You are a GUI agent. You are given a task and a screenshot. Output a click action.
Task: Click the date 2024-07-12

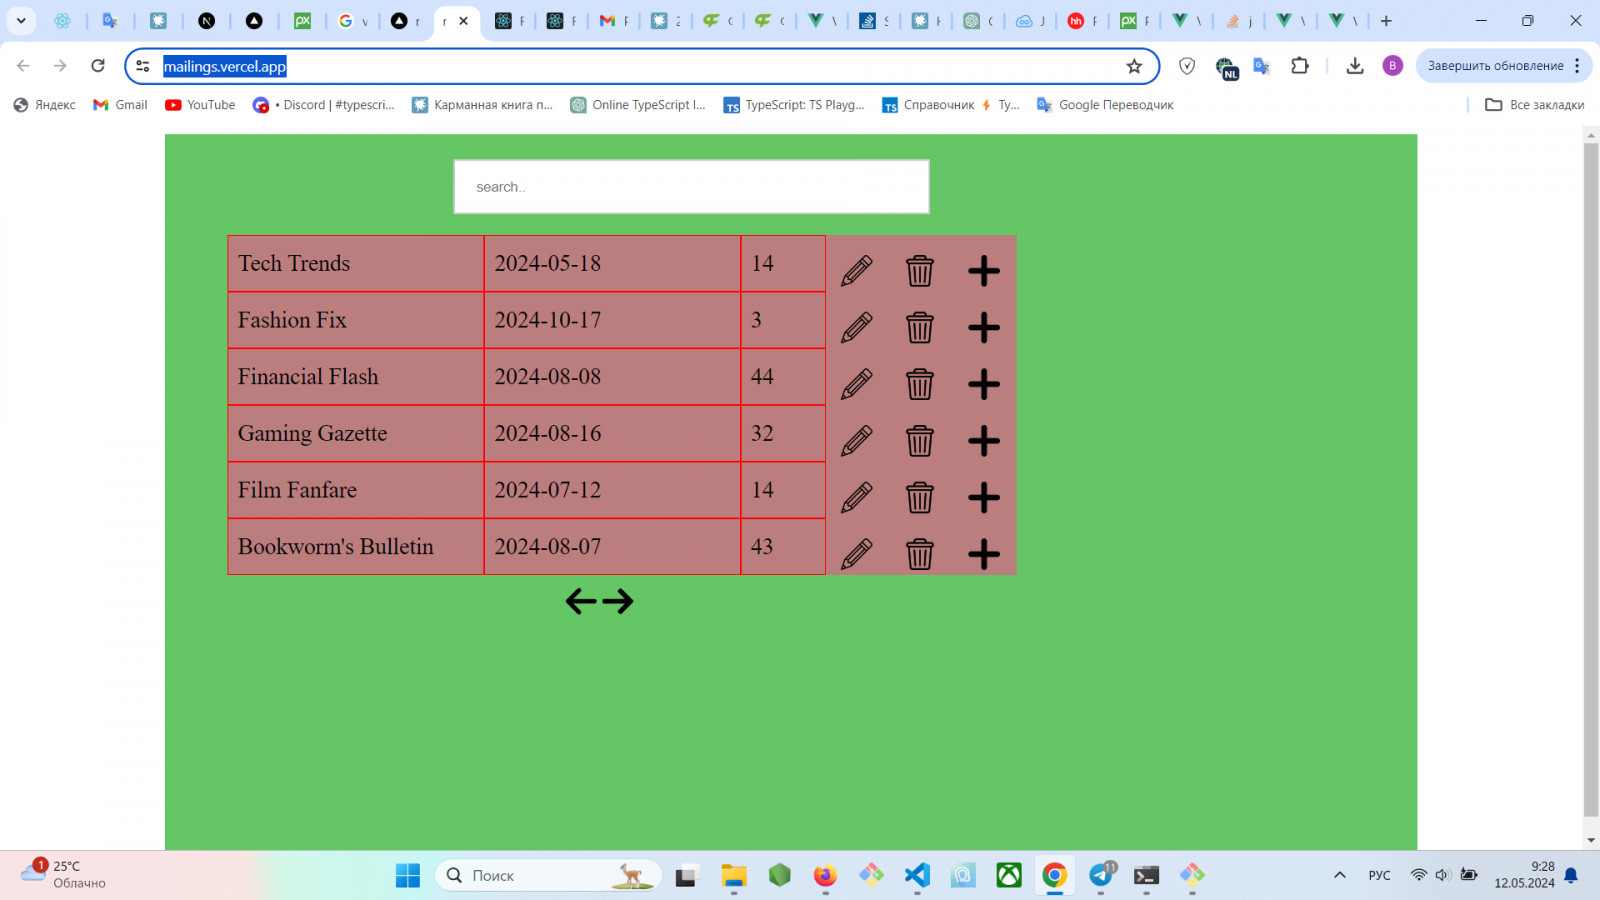(548, 490)
